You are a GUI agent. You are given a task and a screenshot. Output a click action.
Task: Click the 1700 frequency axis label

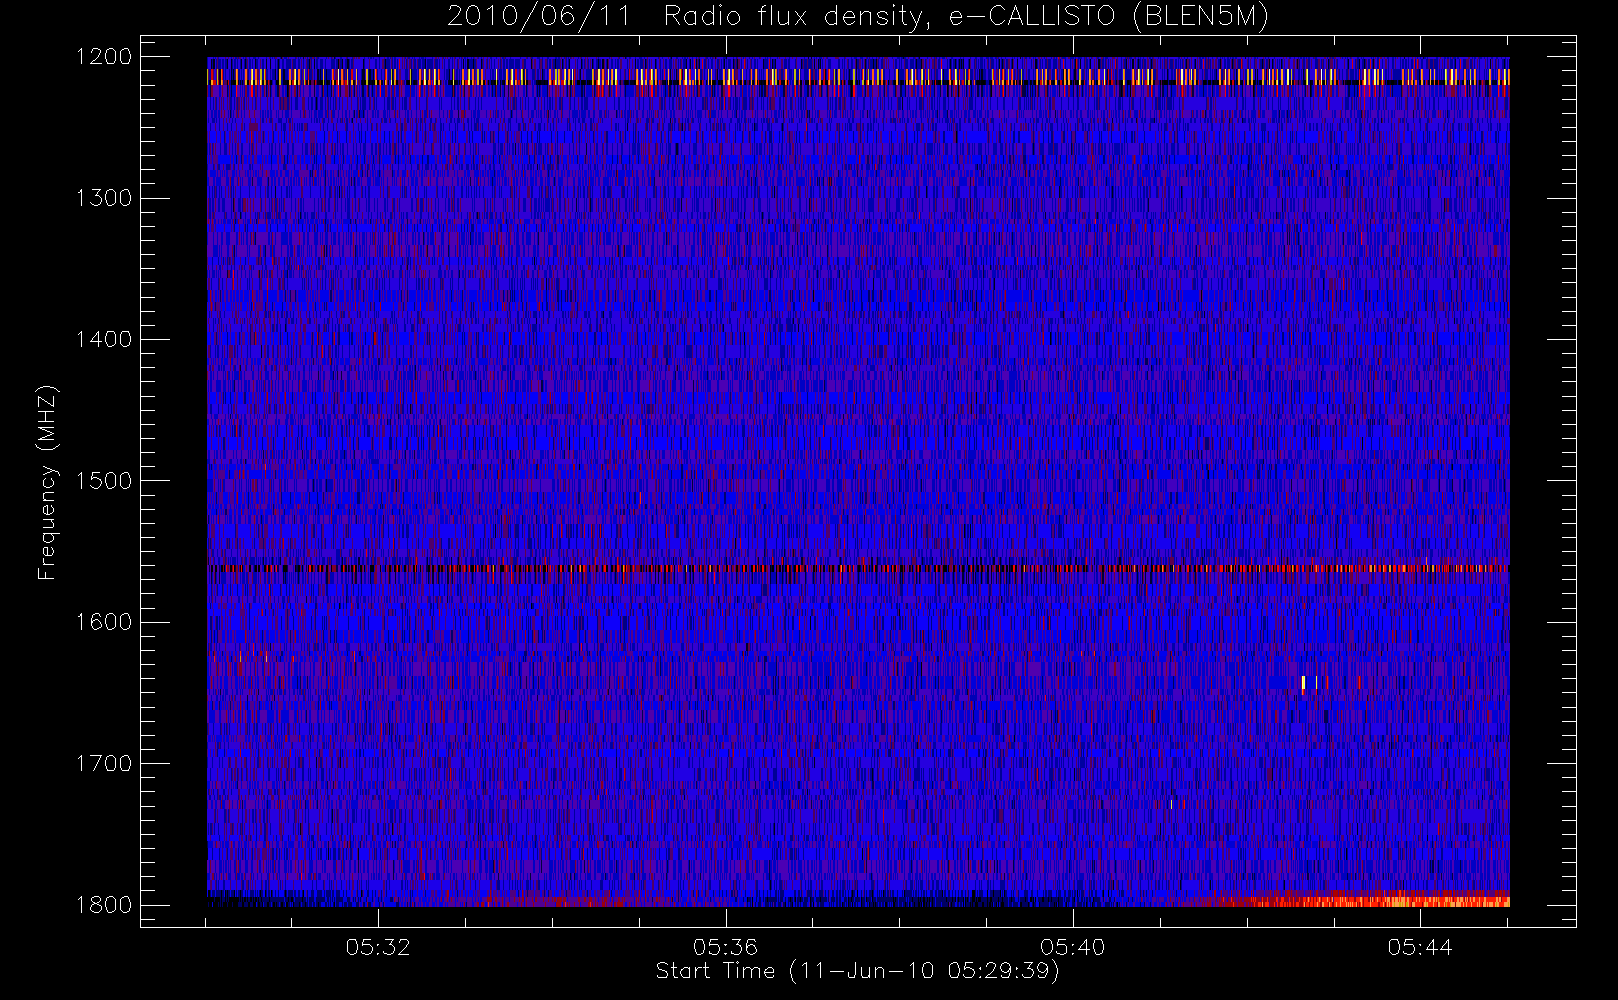(104, 763)
